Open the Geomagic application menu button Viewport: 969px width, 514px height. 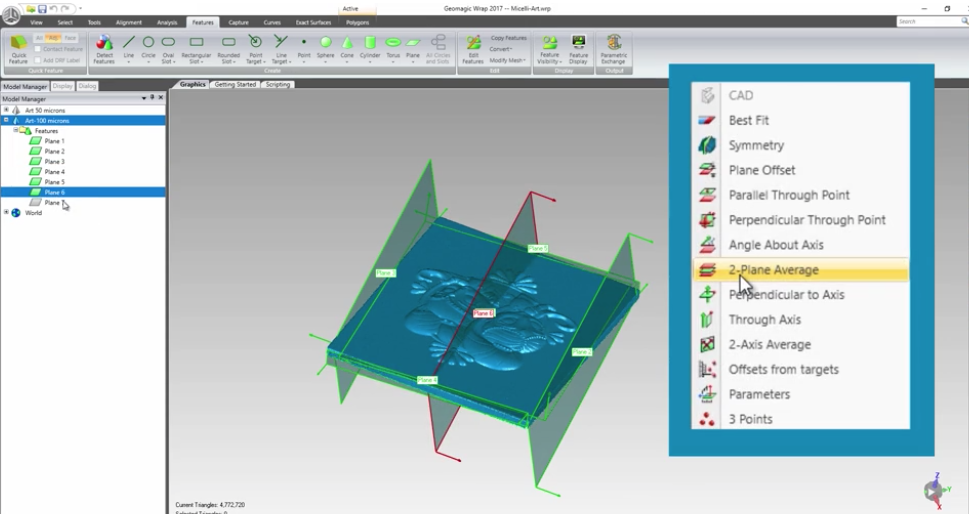pos(11,15)
